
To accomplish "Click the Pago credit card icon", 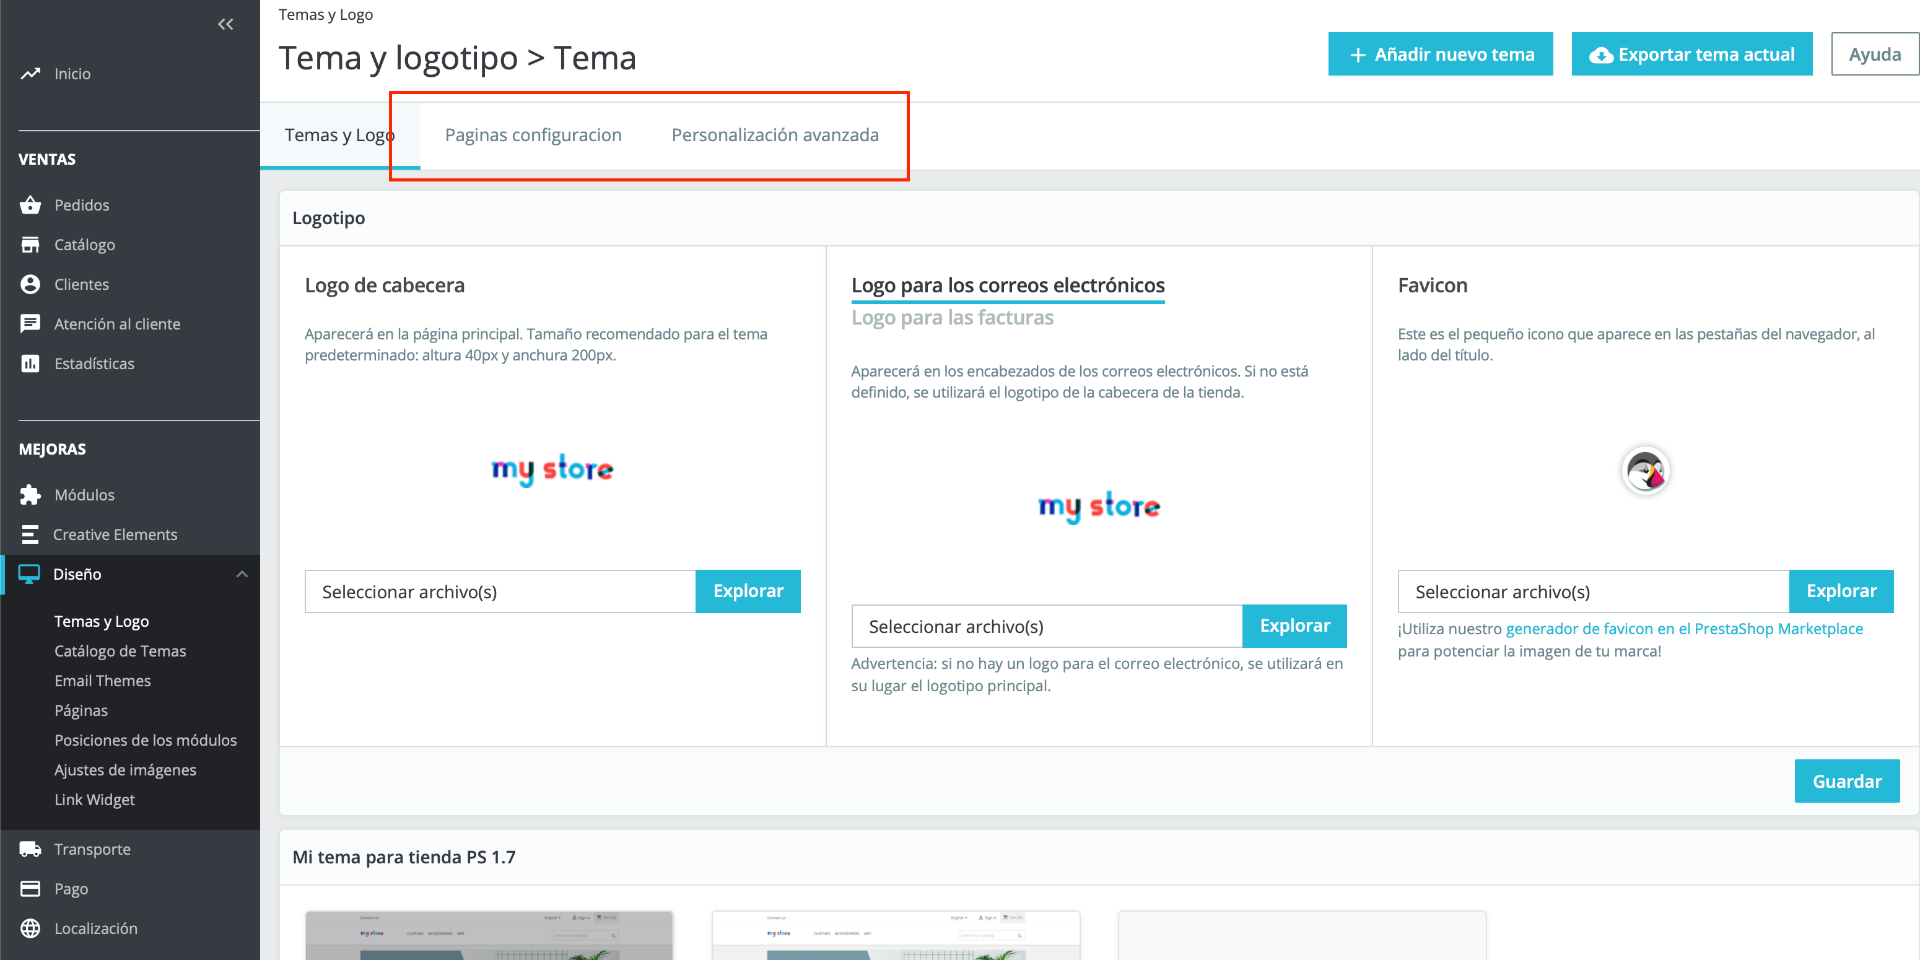I will pos(31,889).
